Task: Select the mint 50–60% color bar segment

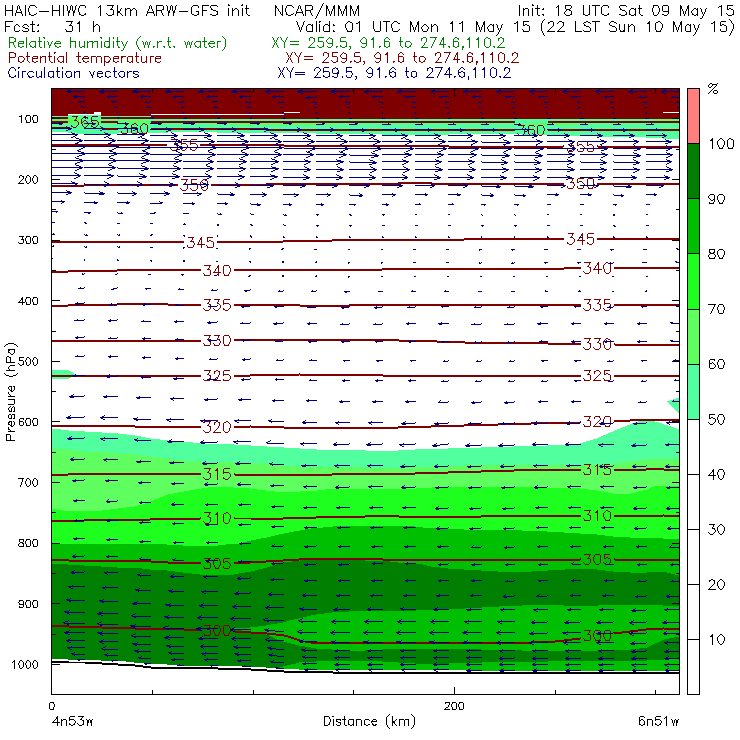Action: (x=693, y=392)
